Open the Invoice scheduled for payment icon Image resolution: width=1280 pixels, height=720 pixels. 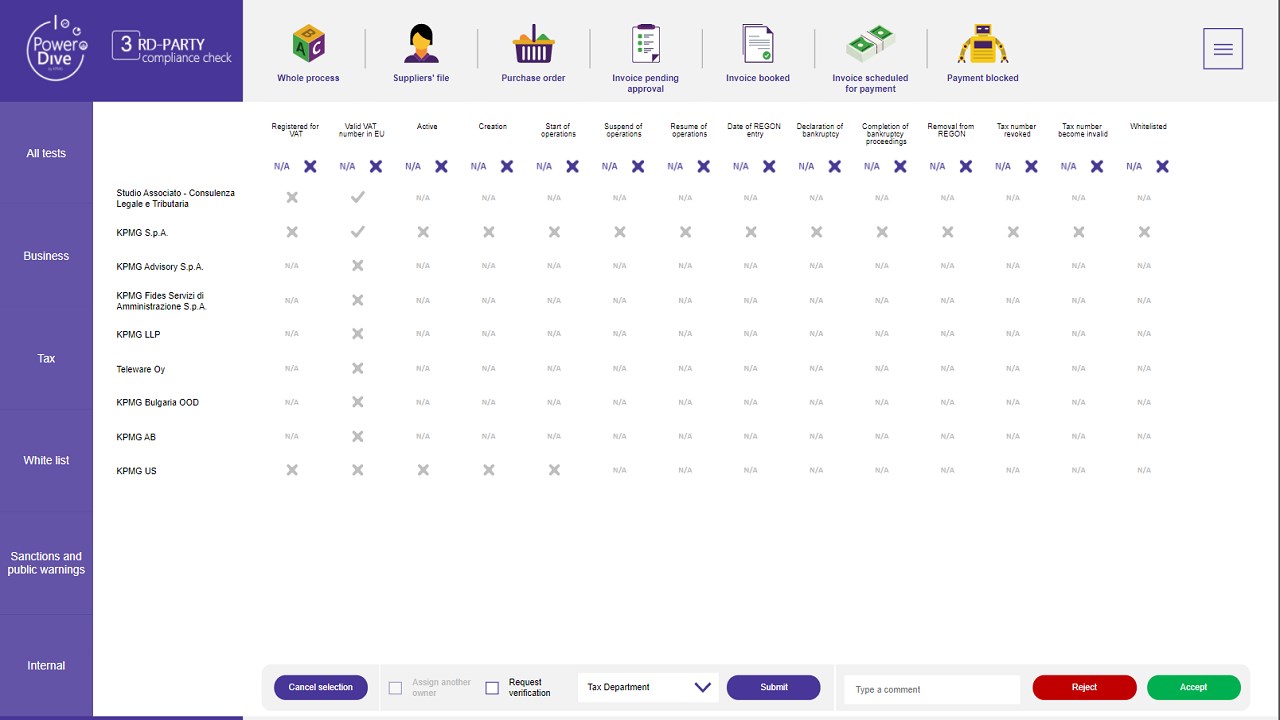pyautogui.click(x=870, y=44)
